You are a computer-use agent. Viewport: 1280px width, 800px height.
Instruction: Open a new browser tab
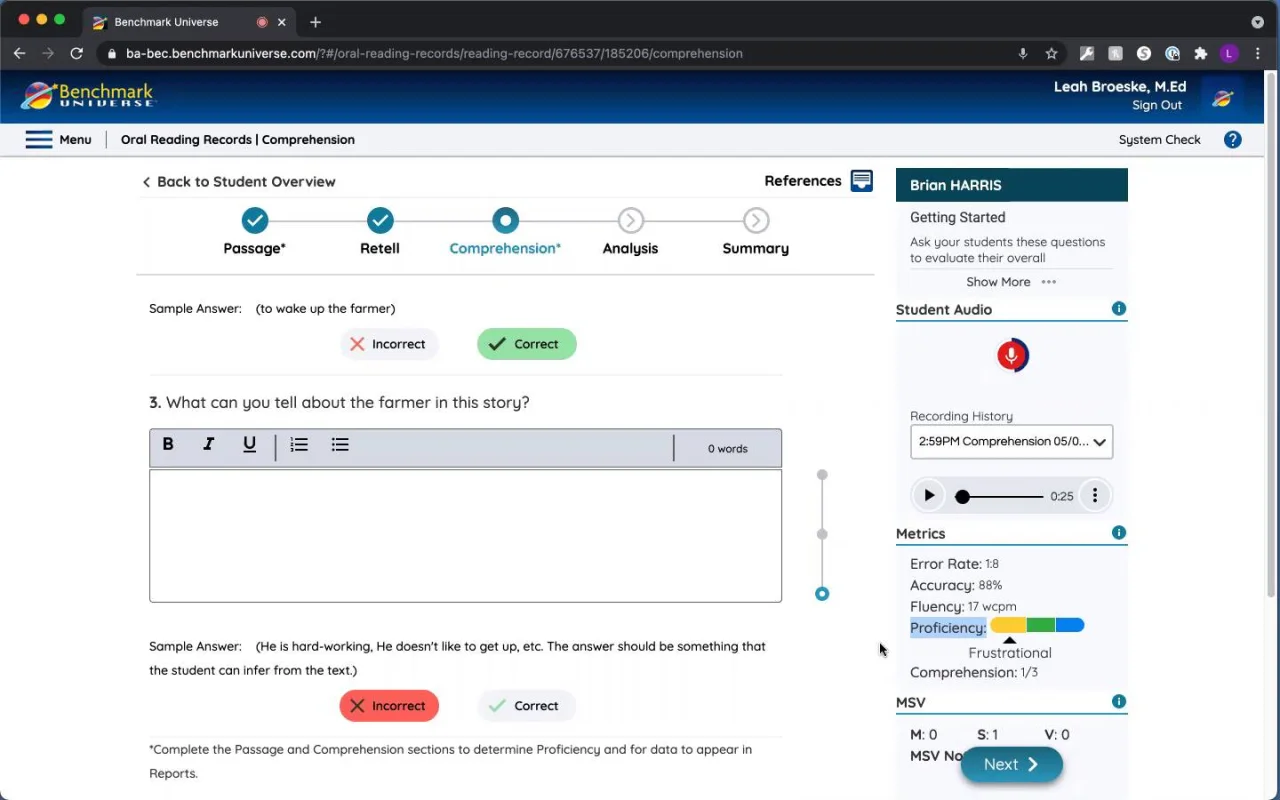(x=315, y=22)
